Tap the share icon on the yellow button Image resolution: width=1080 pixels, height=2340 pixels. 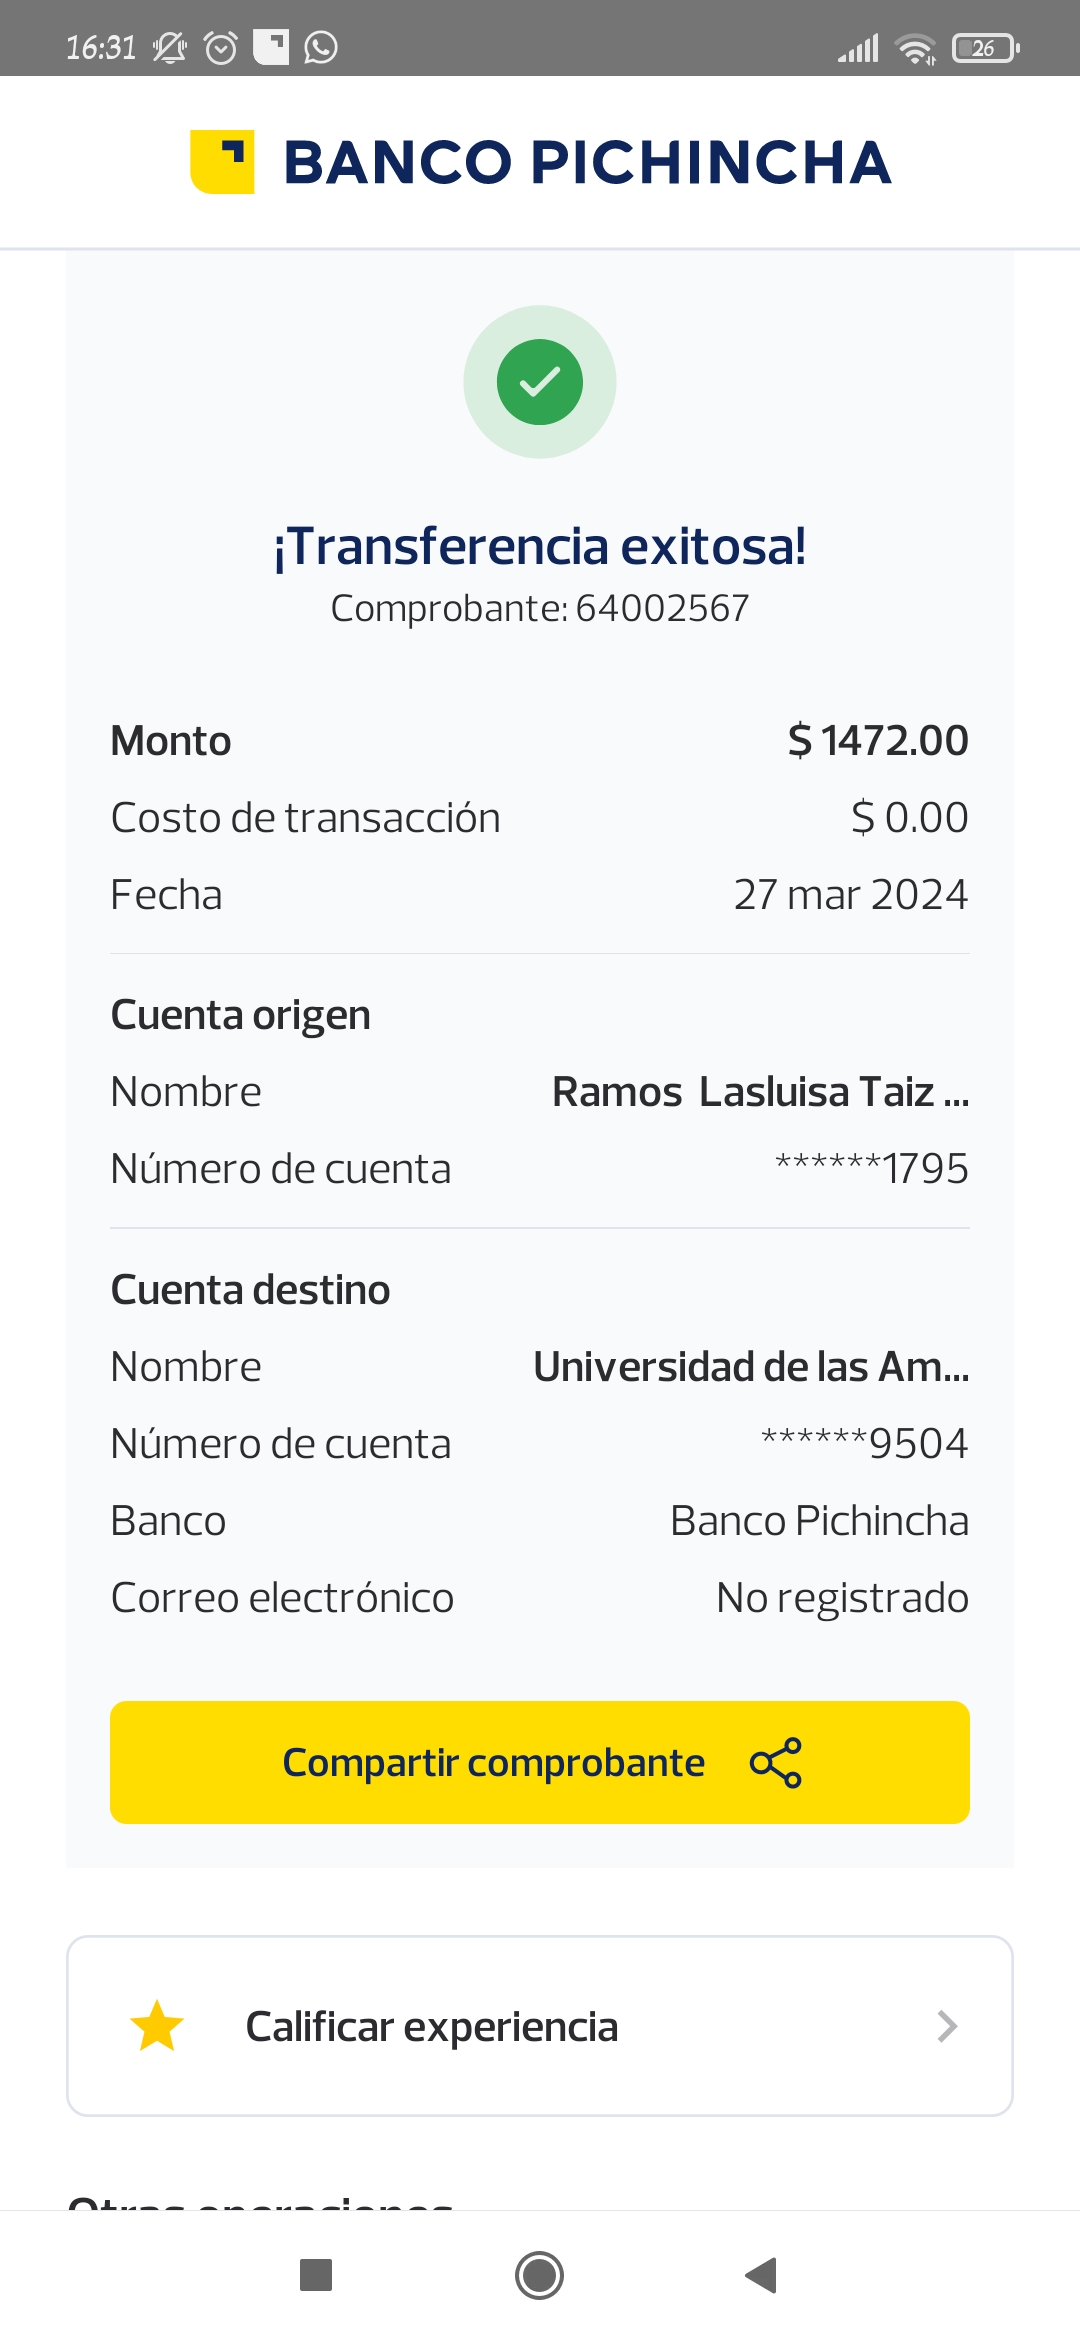[776, 1763]
